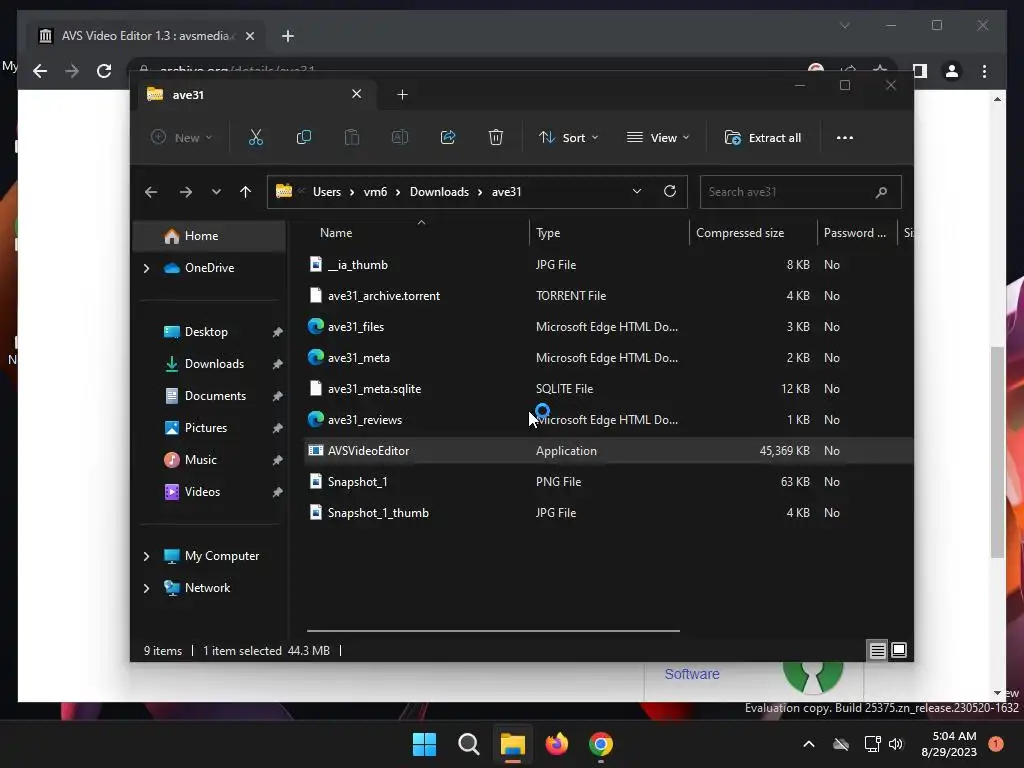Open Chrome's side panel button
Viewport: 1024px width, 768px height.
(x=920, y=71)
